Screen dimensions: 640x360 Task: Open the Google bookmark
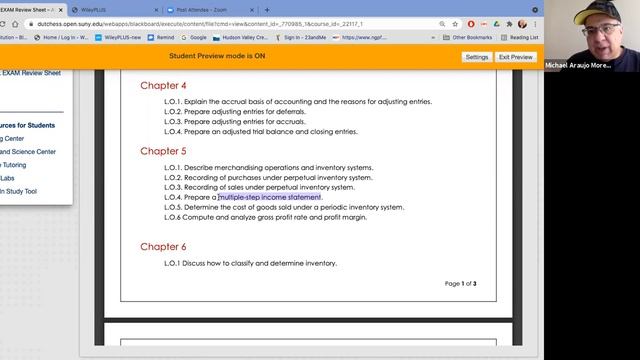pyautogui.click(x=194, y=38)
